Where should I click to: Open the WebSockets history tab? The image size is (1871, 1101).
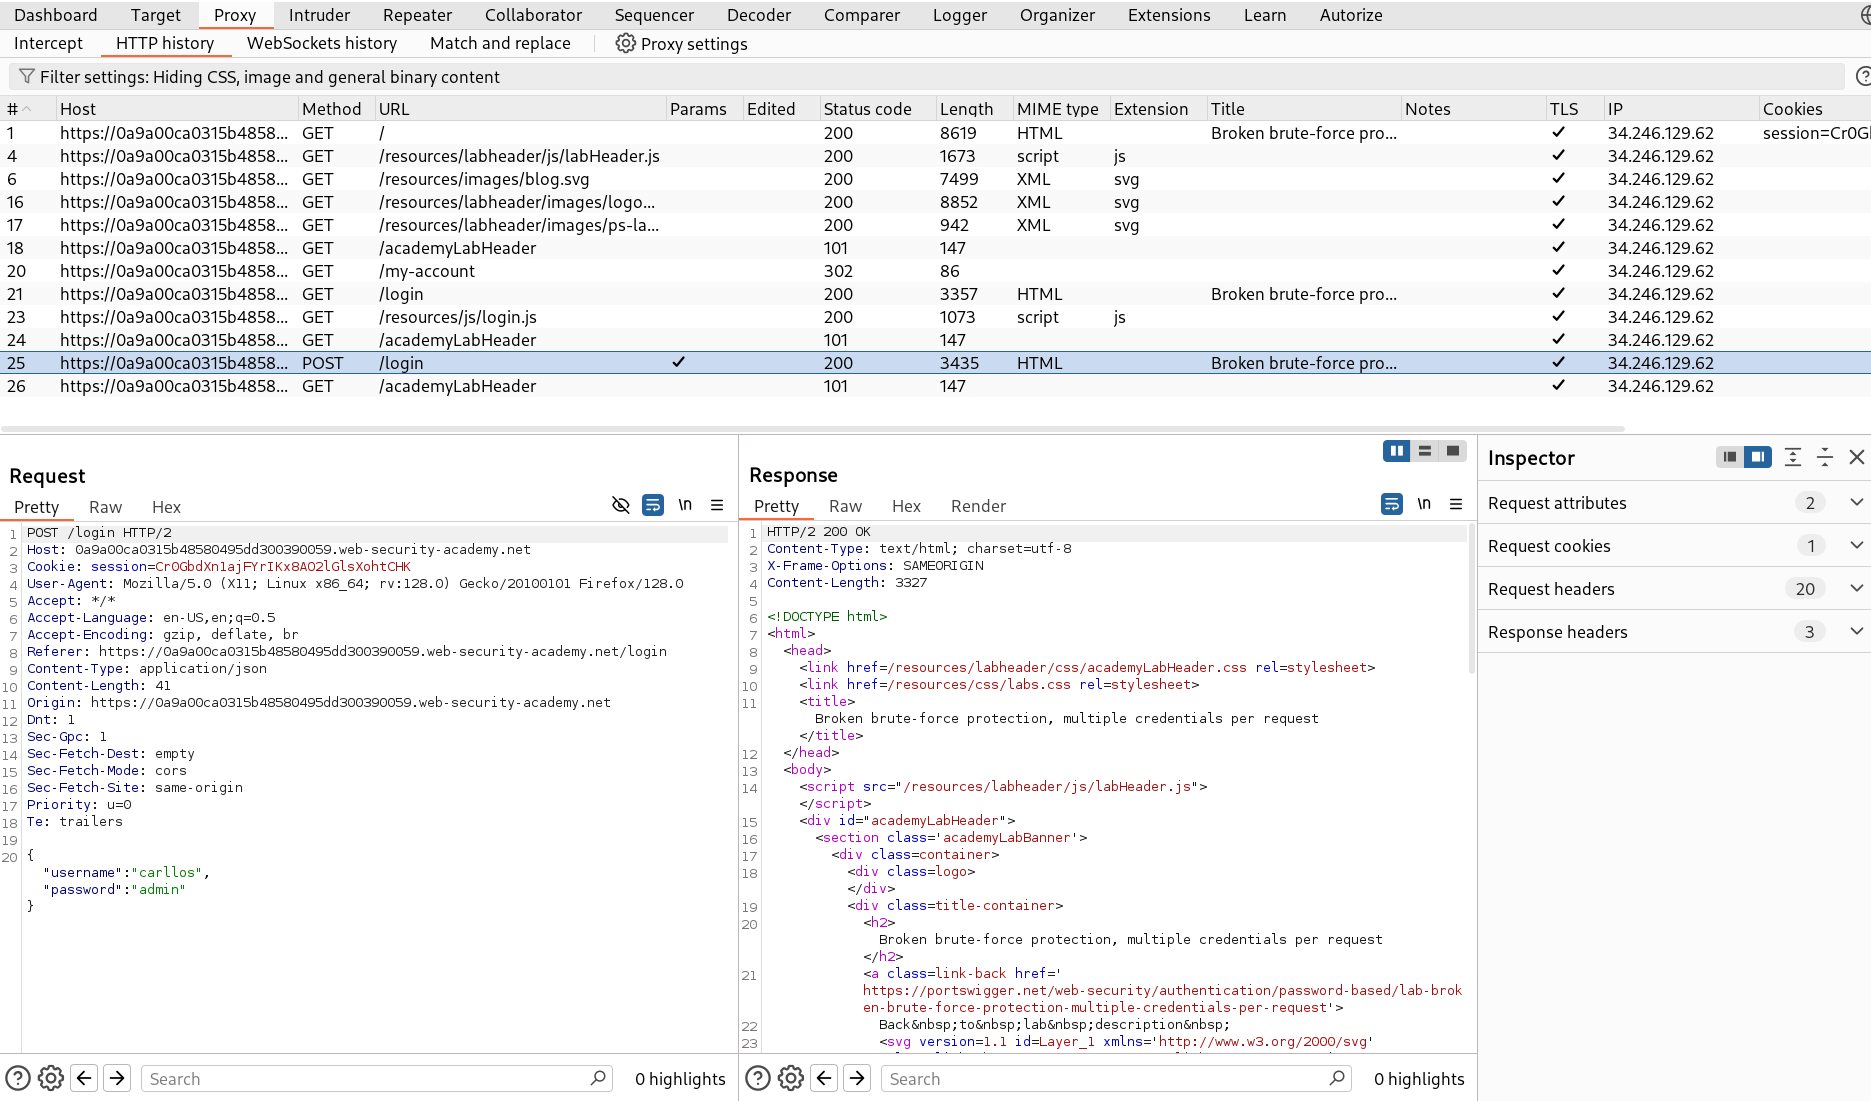point(322,43)
